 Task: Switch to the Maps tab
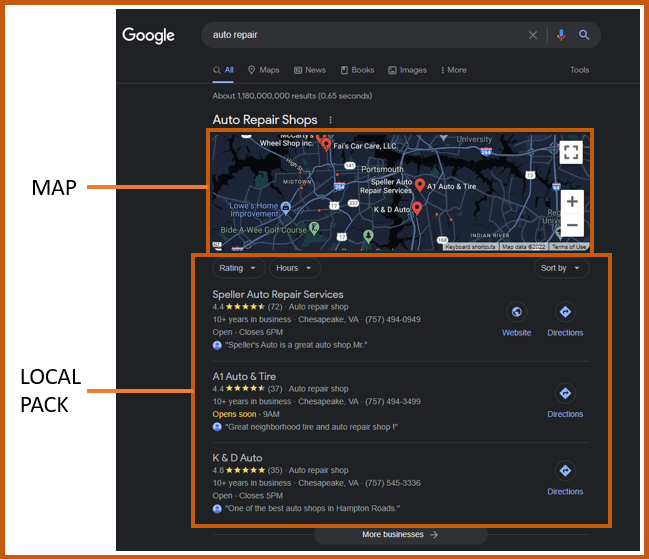pos(264,70)
